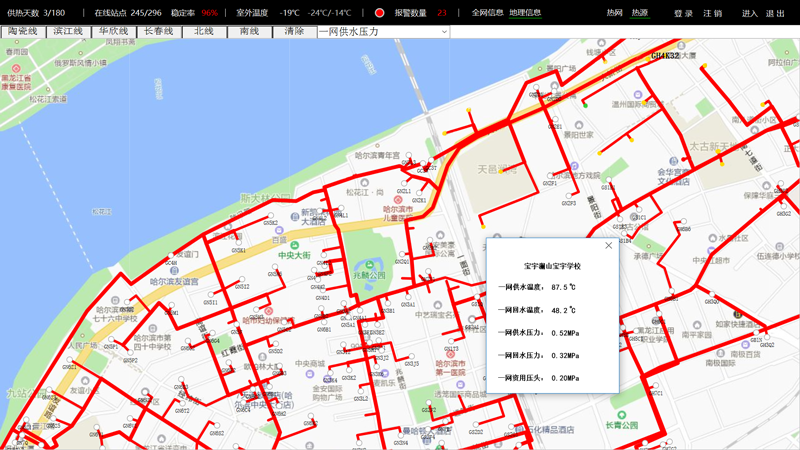The height and width of the screenshot is (450, 800).
Task: Toggle the 热源 view
Action: point(640,13)
